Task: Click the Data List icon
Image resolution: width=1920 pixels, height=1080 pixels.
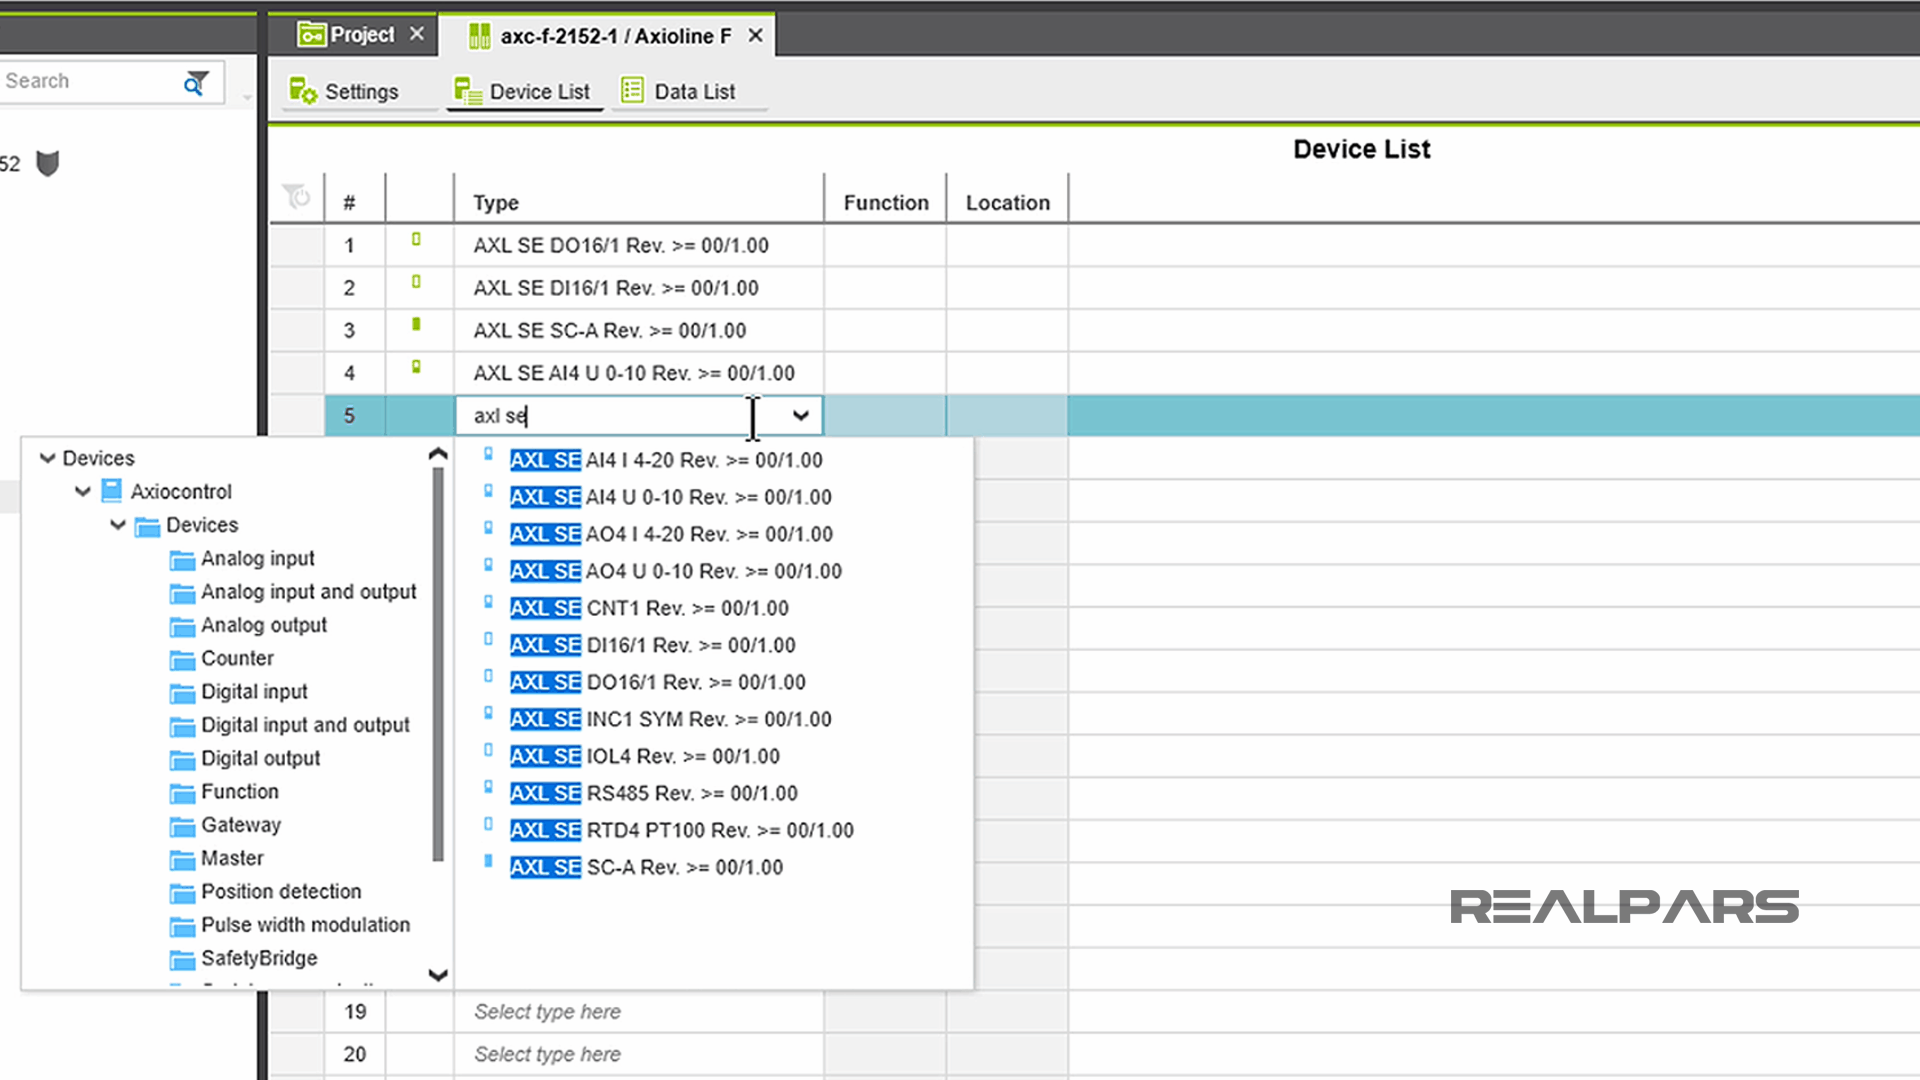Action: [x=631, y=89]
